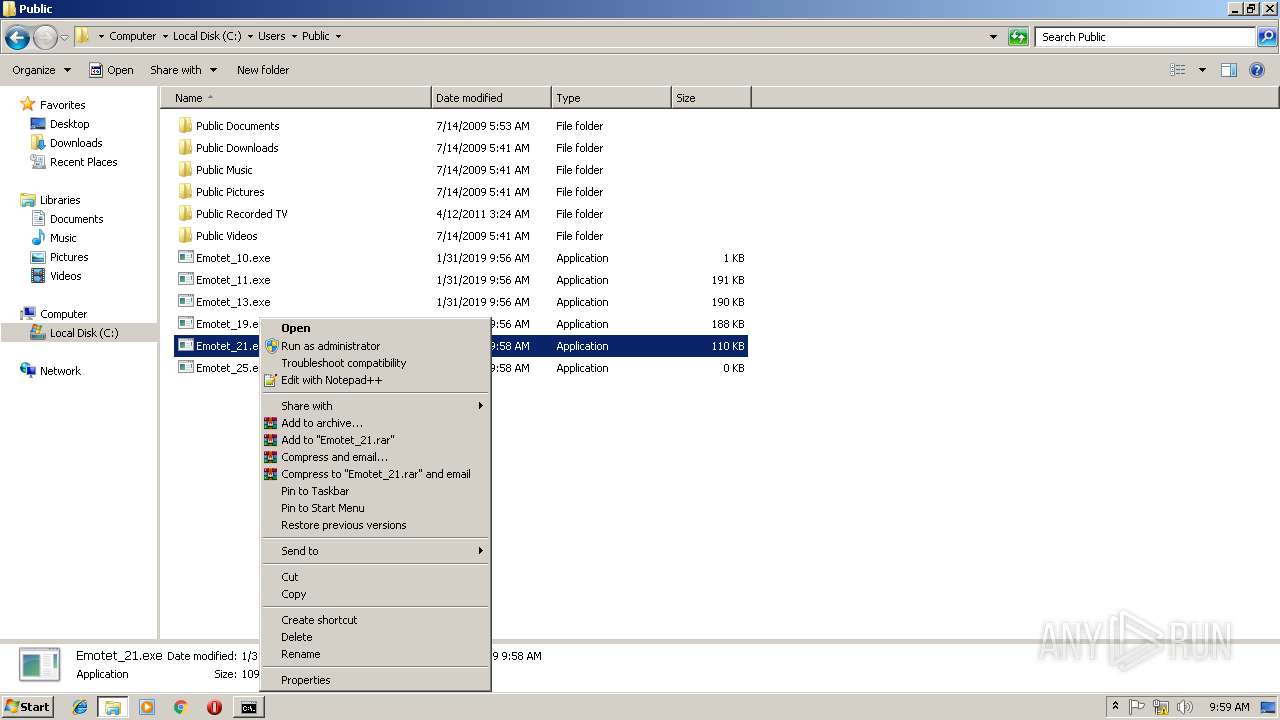Select Local Disk (C:) in navigation pane
Screen dimensions: 1280x720
84,333
